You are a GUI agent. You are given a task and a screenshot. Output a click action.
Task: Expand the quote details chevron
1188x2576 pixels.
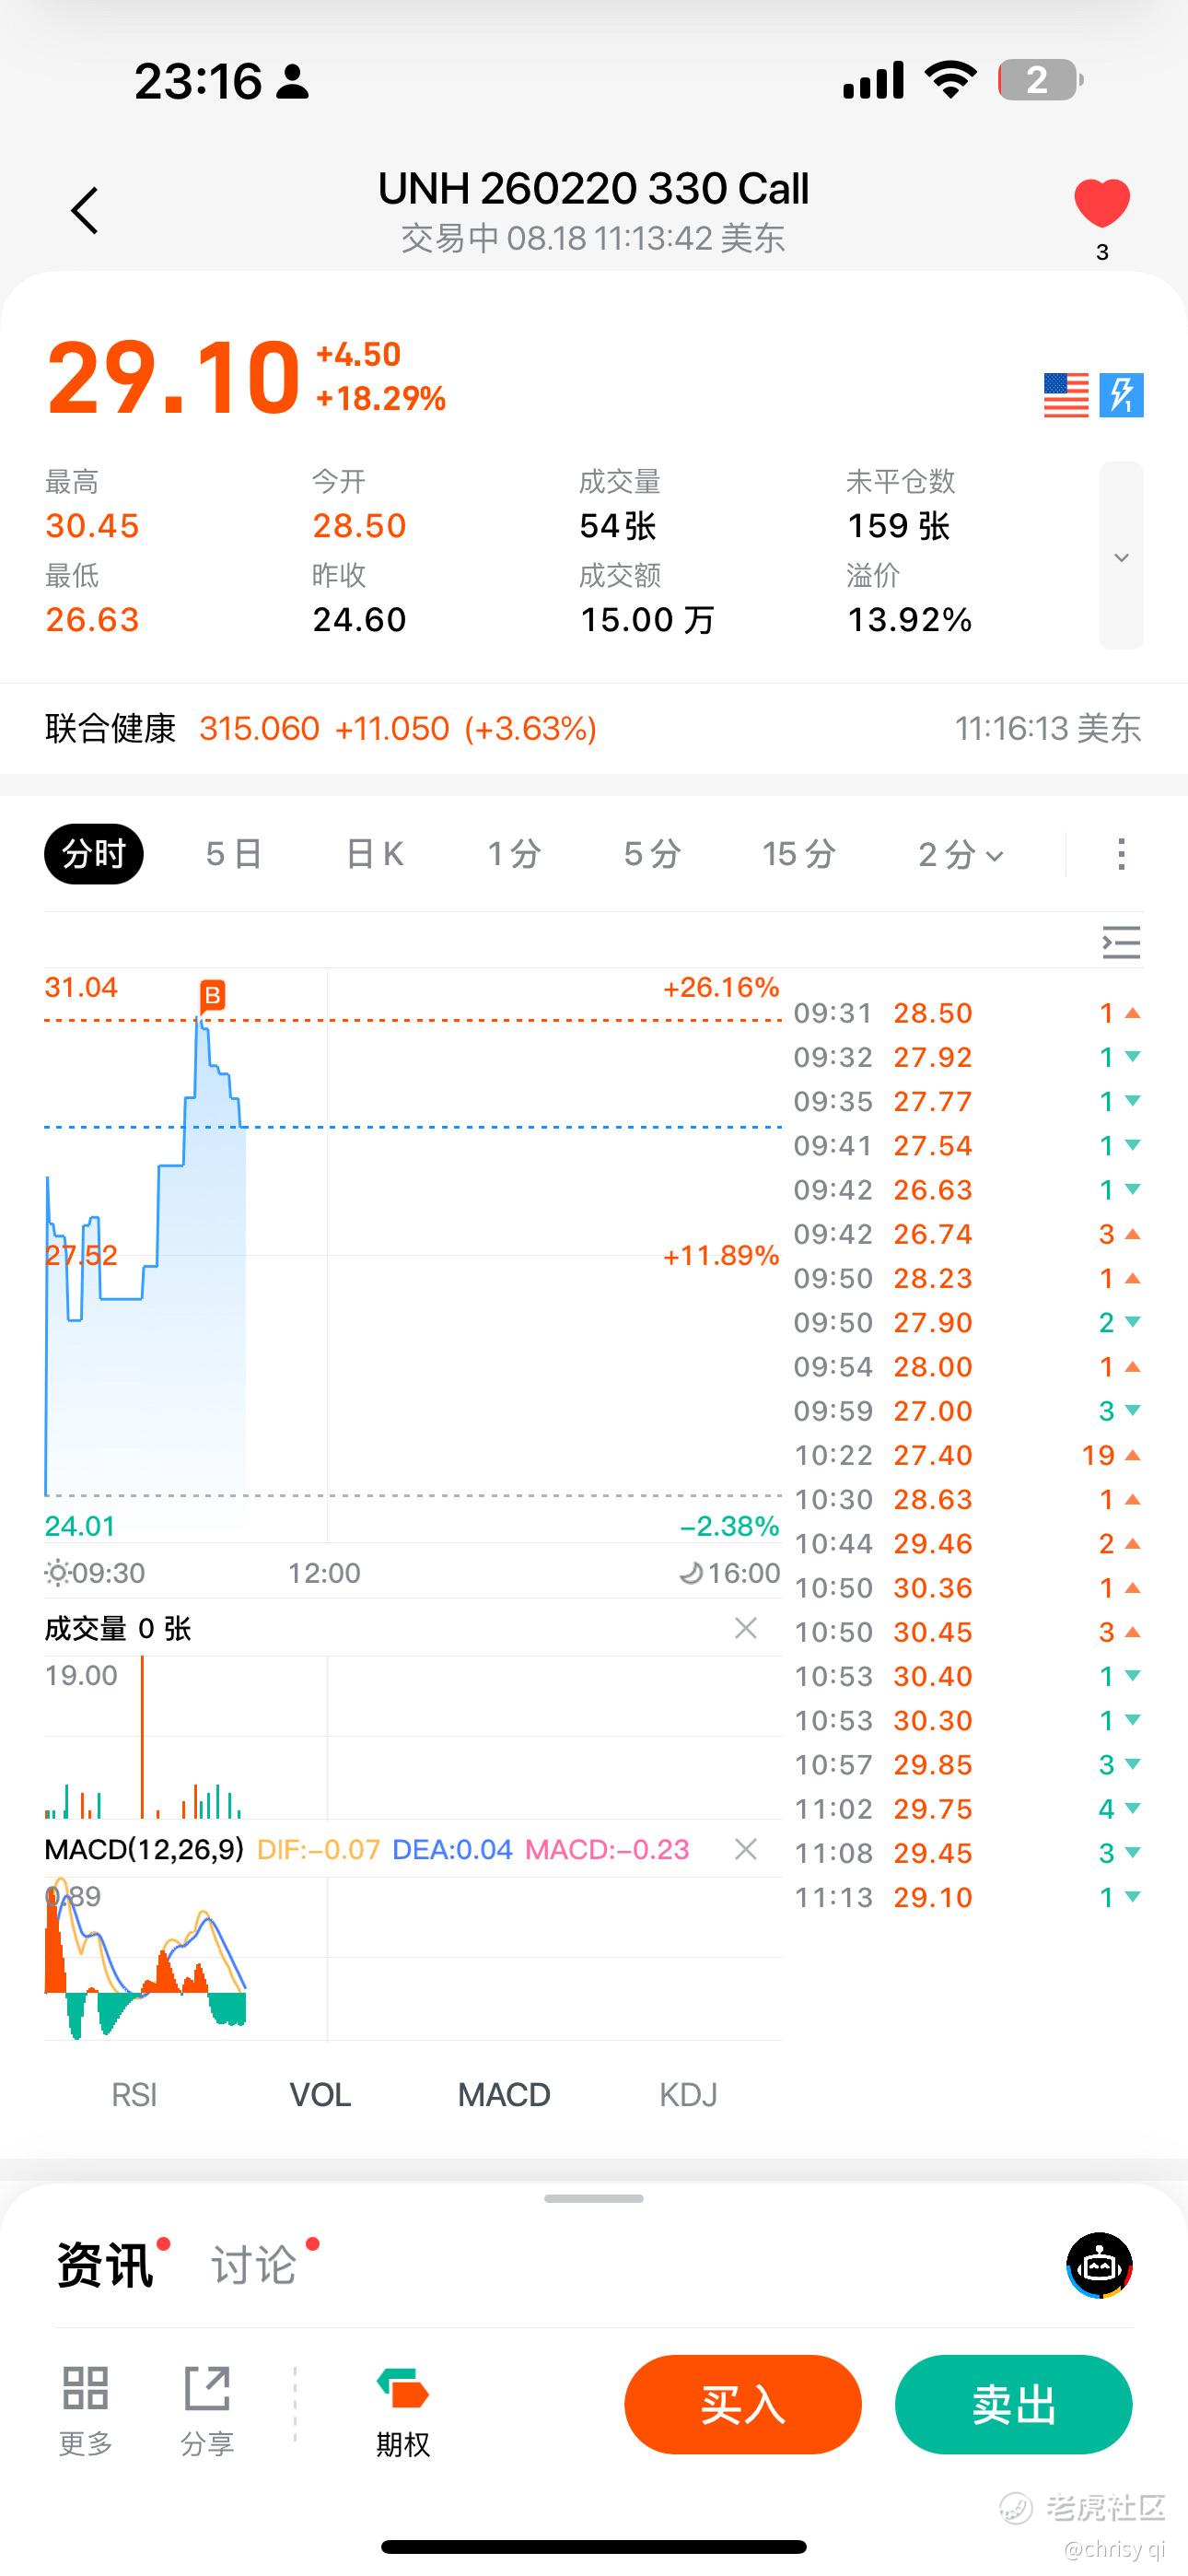click(1121, 556)
